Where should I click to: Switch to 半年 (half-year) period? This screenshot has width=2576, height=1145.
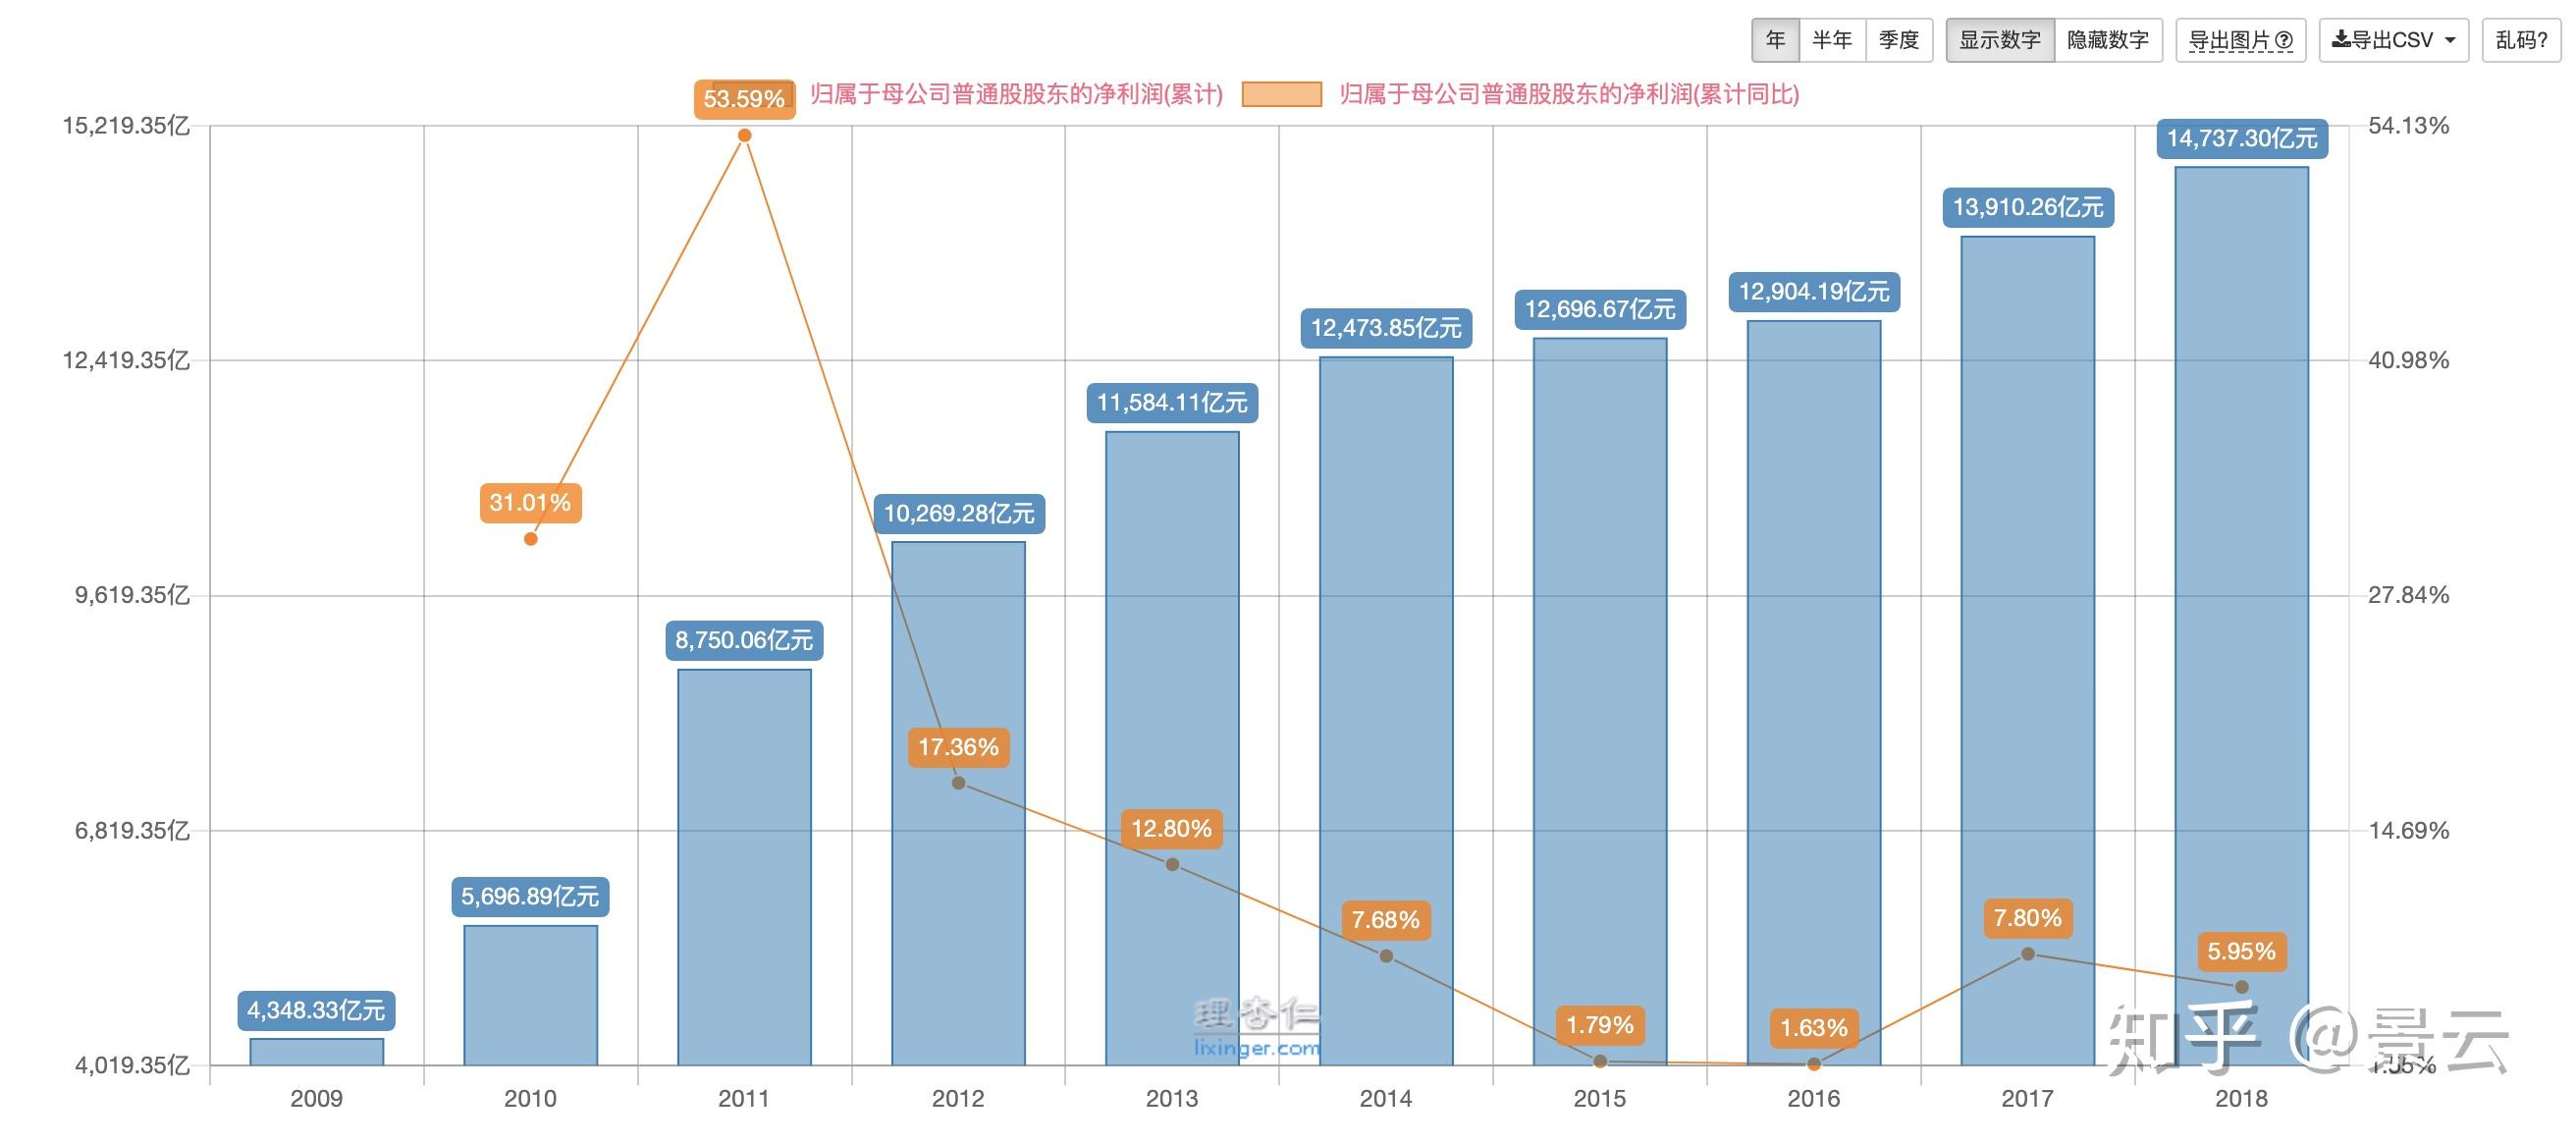click(x=1832, y=40)
